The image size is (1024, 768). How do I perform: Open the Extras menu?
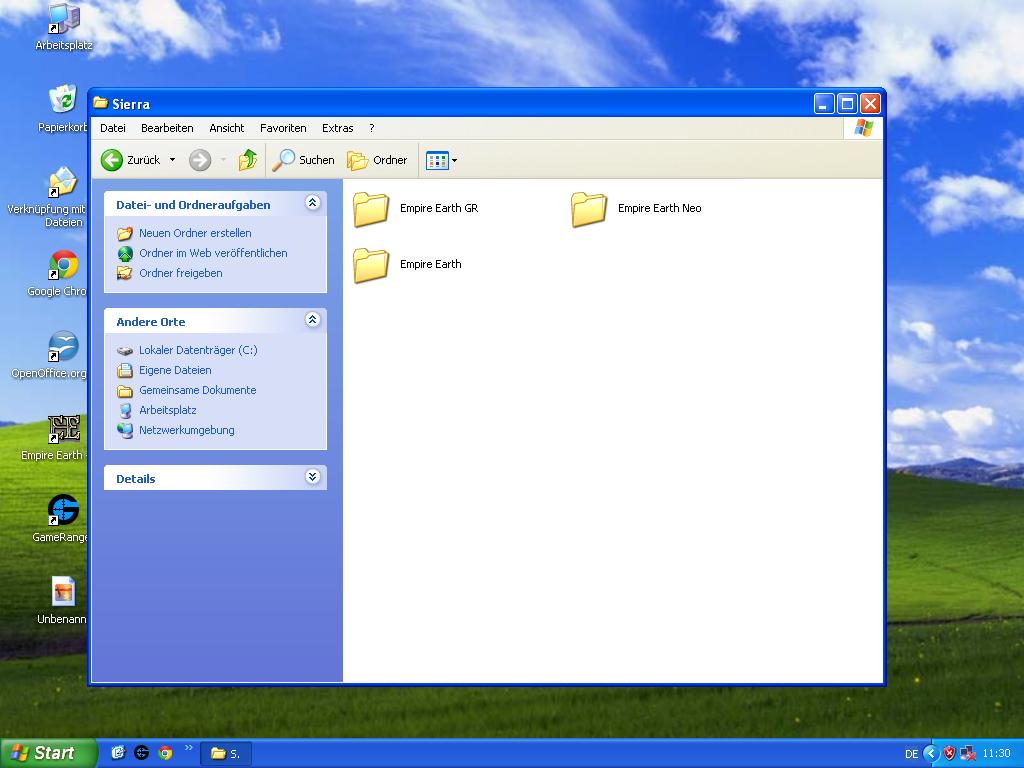(x=337, y=128)
